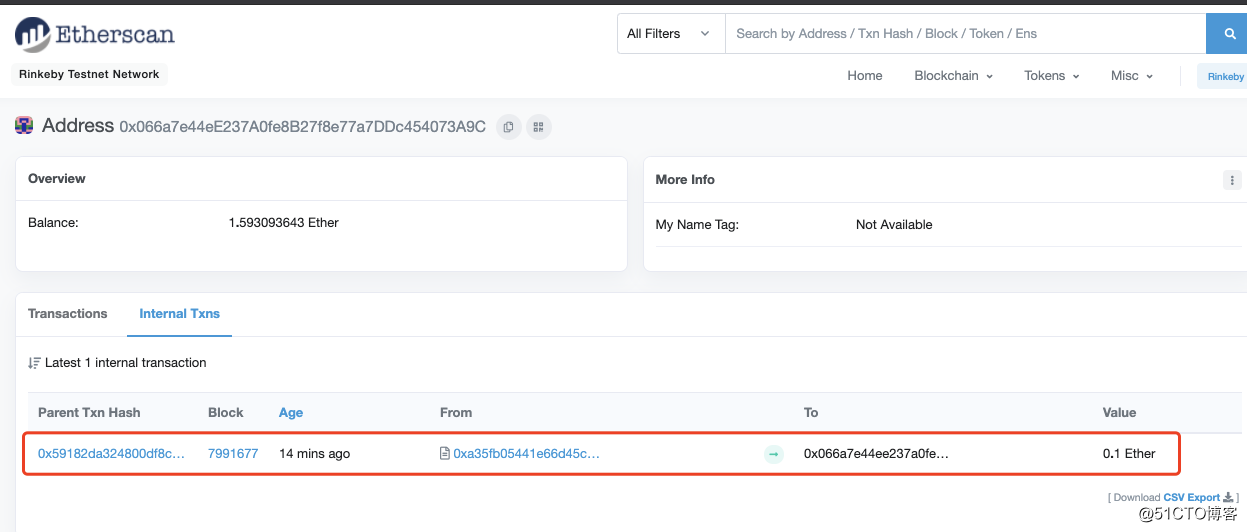Click the 14 mins ago age cell
This screenshot has height=532, width=1247.
coord(314,454)
